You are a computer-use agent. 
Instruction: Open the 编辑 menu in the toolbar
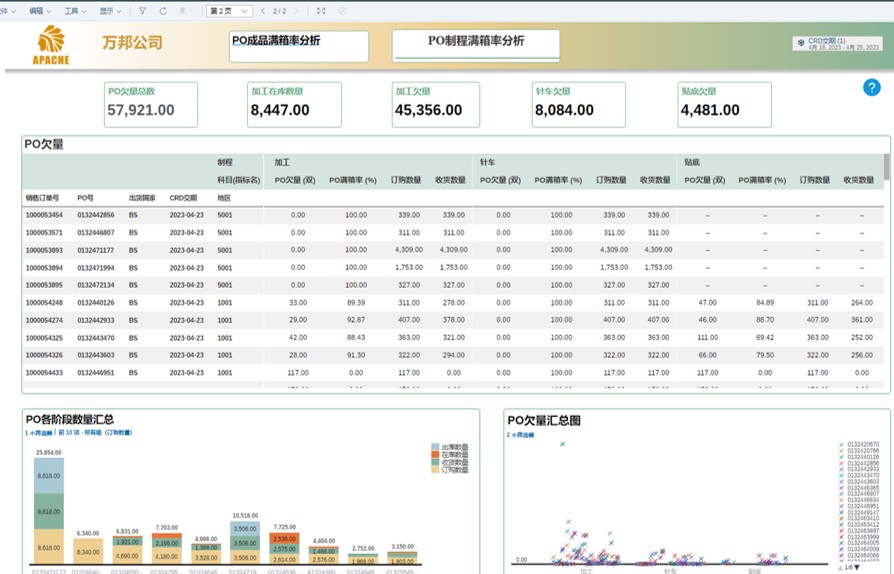pyautogui.click(x=40, y=11)
